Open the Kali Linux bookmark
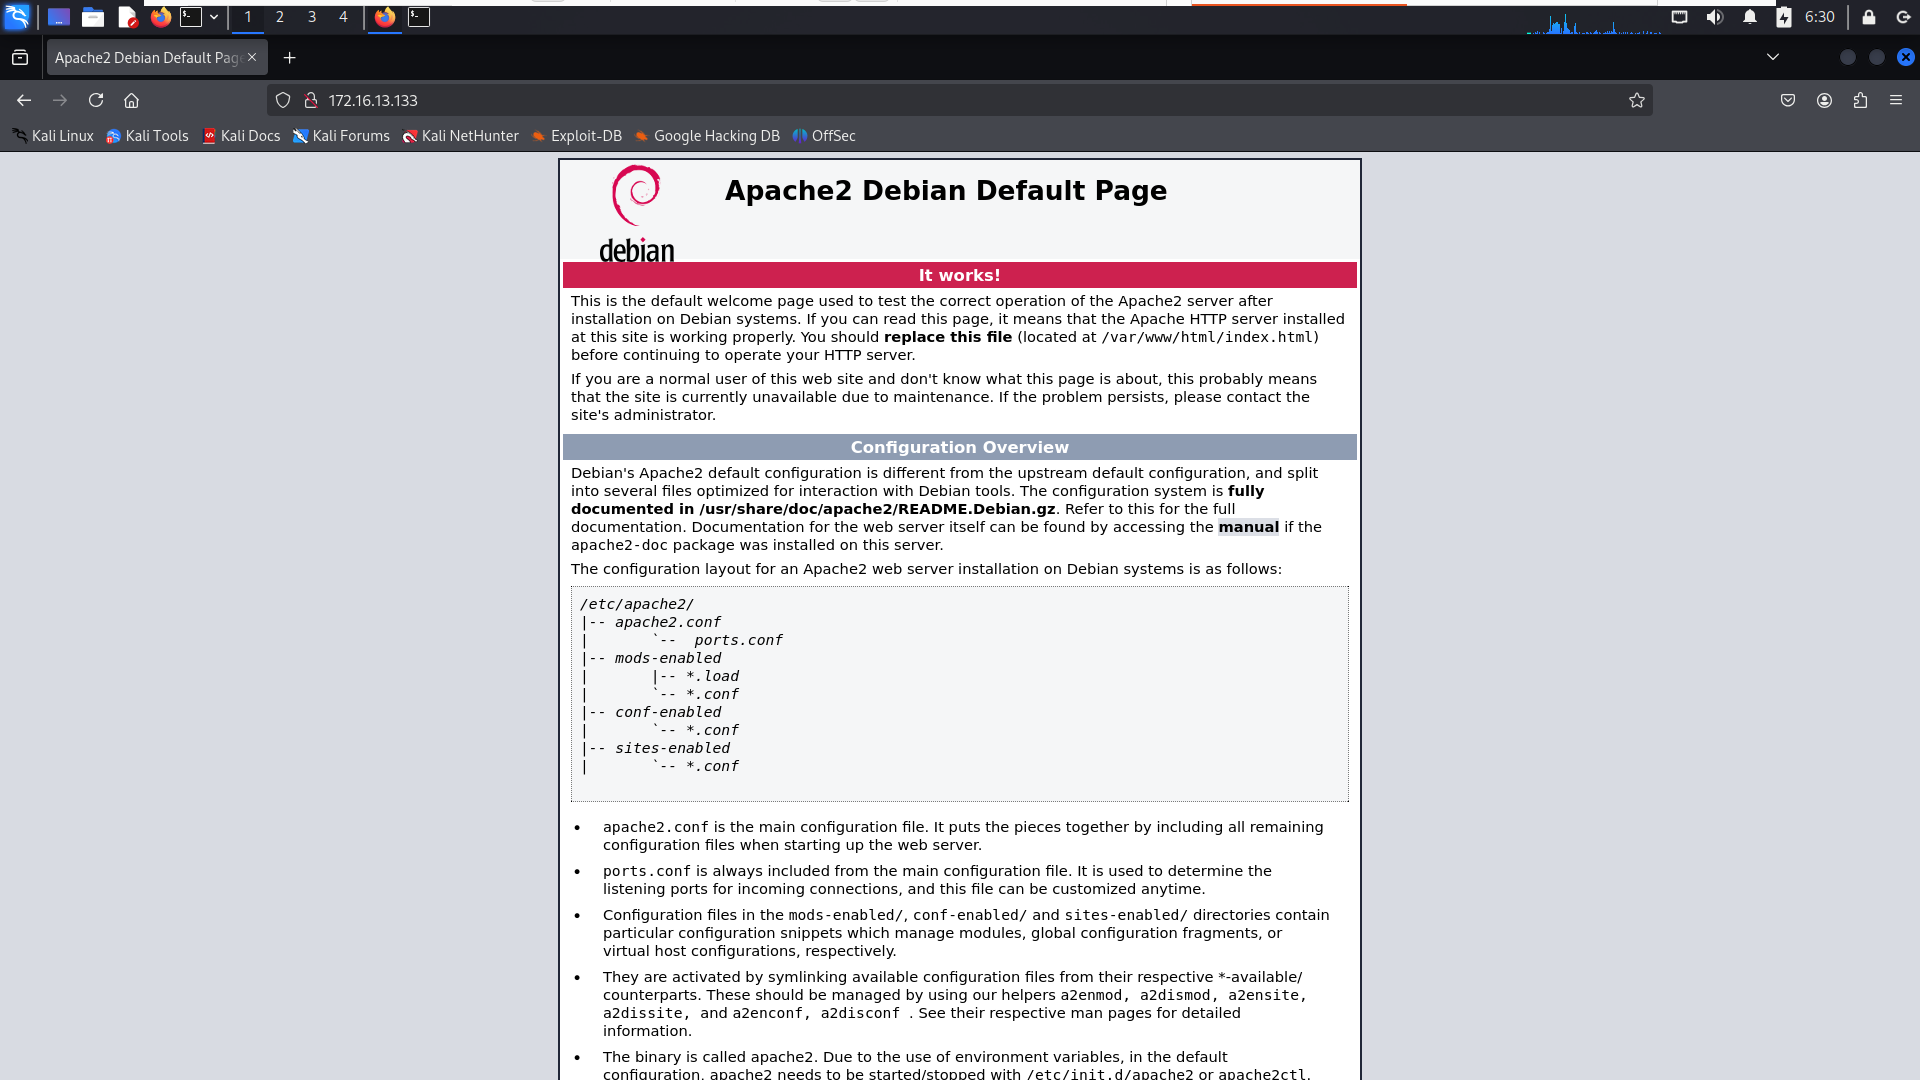Screen dimensions: 1920x1080 pos(53,136)
